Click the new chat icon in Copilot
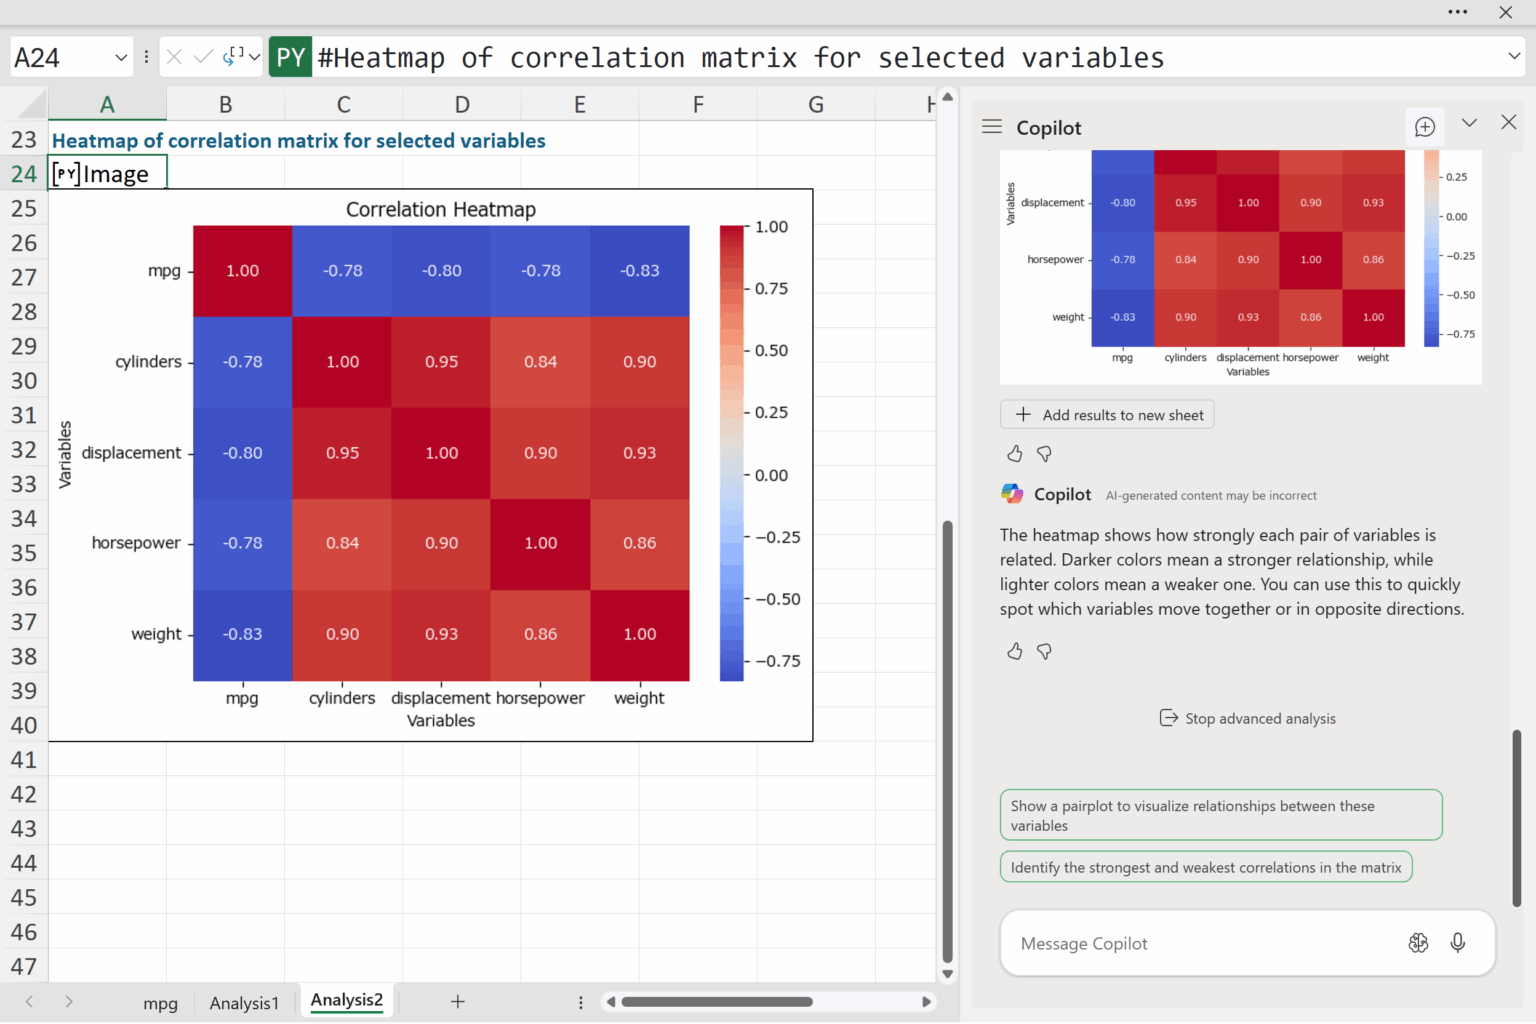The width and height of the screenshot is (1536, 1024). 1425,127
